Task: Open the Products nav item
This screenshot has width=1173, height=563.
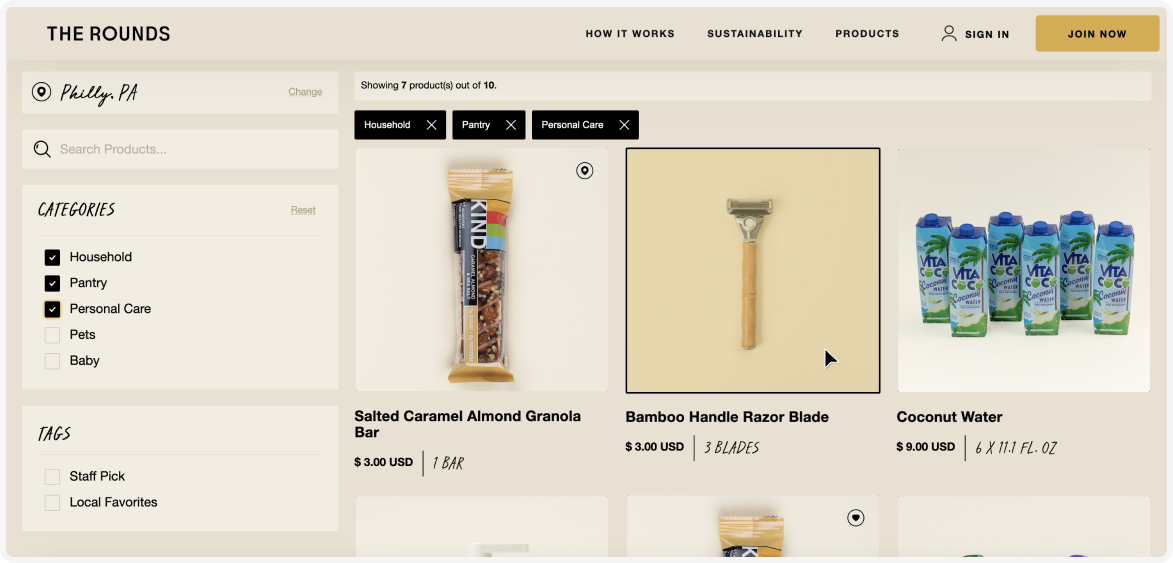Action: point(867,34)
